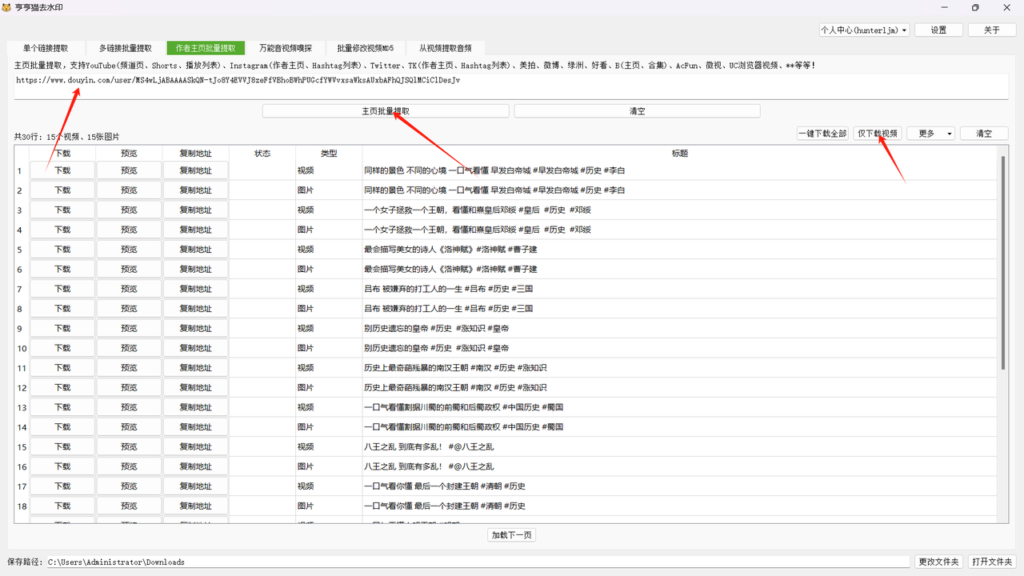Switch to the 多链接批量提取 tab
This screenshot has height=576, width=1024.
click(126, 48)
